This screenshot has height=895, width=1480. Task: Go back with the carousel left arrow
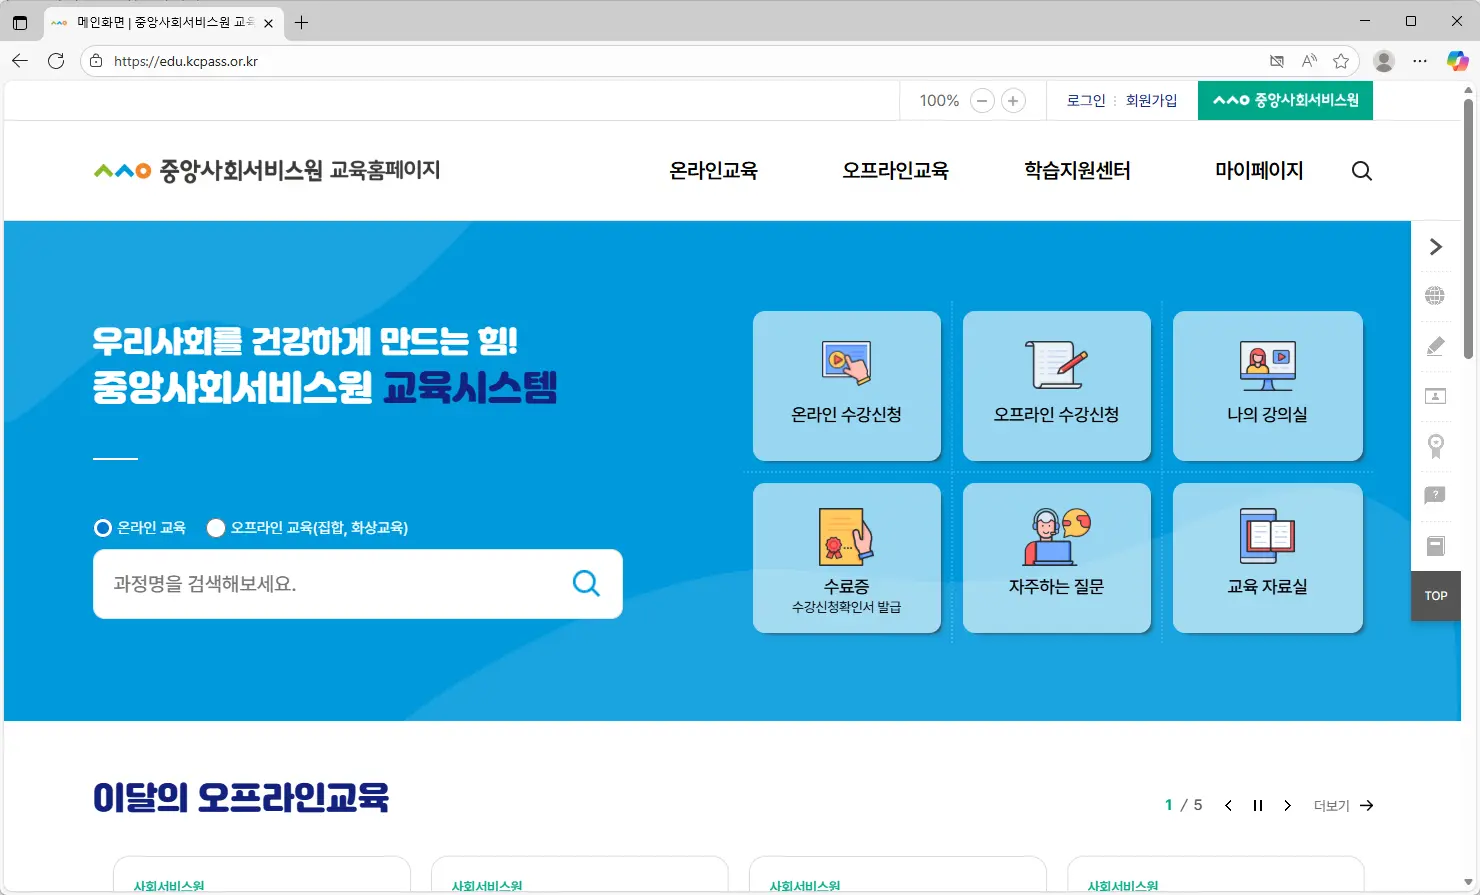[1228, 804]
